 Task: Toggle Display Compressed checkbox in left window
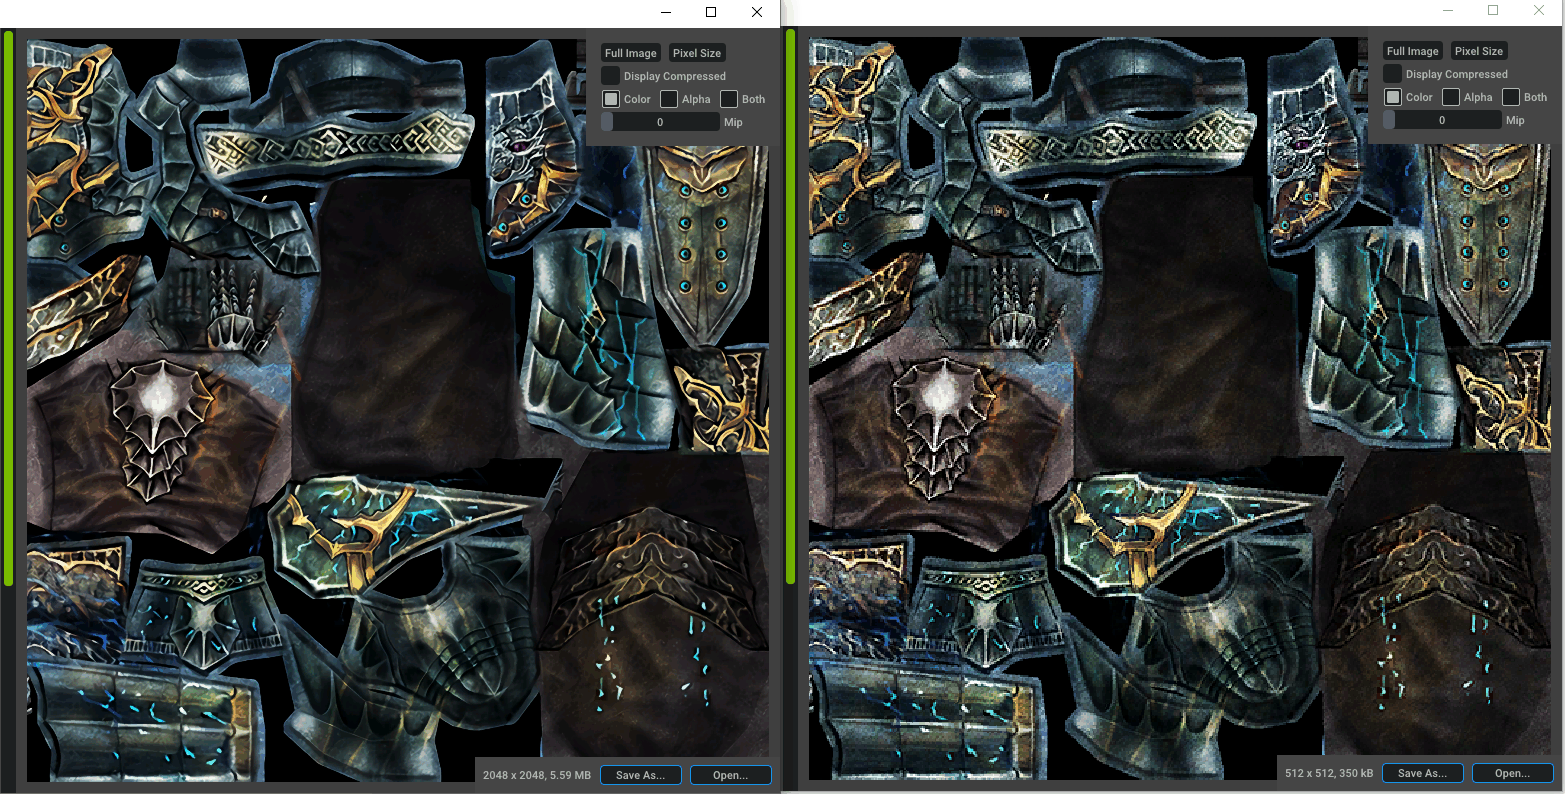(610, 76)
